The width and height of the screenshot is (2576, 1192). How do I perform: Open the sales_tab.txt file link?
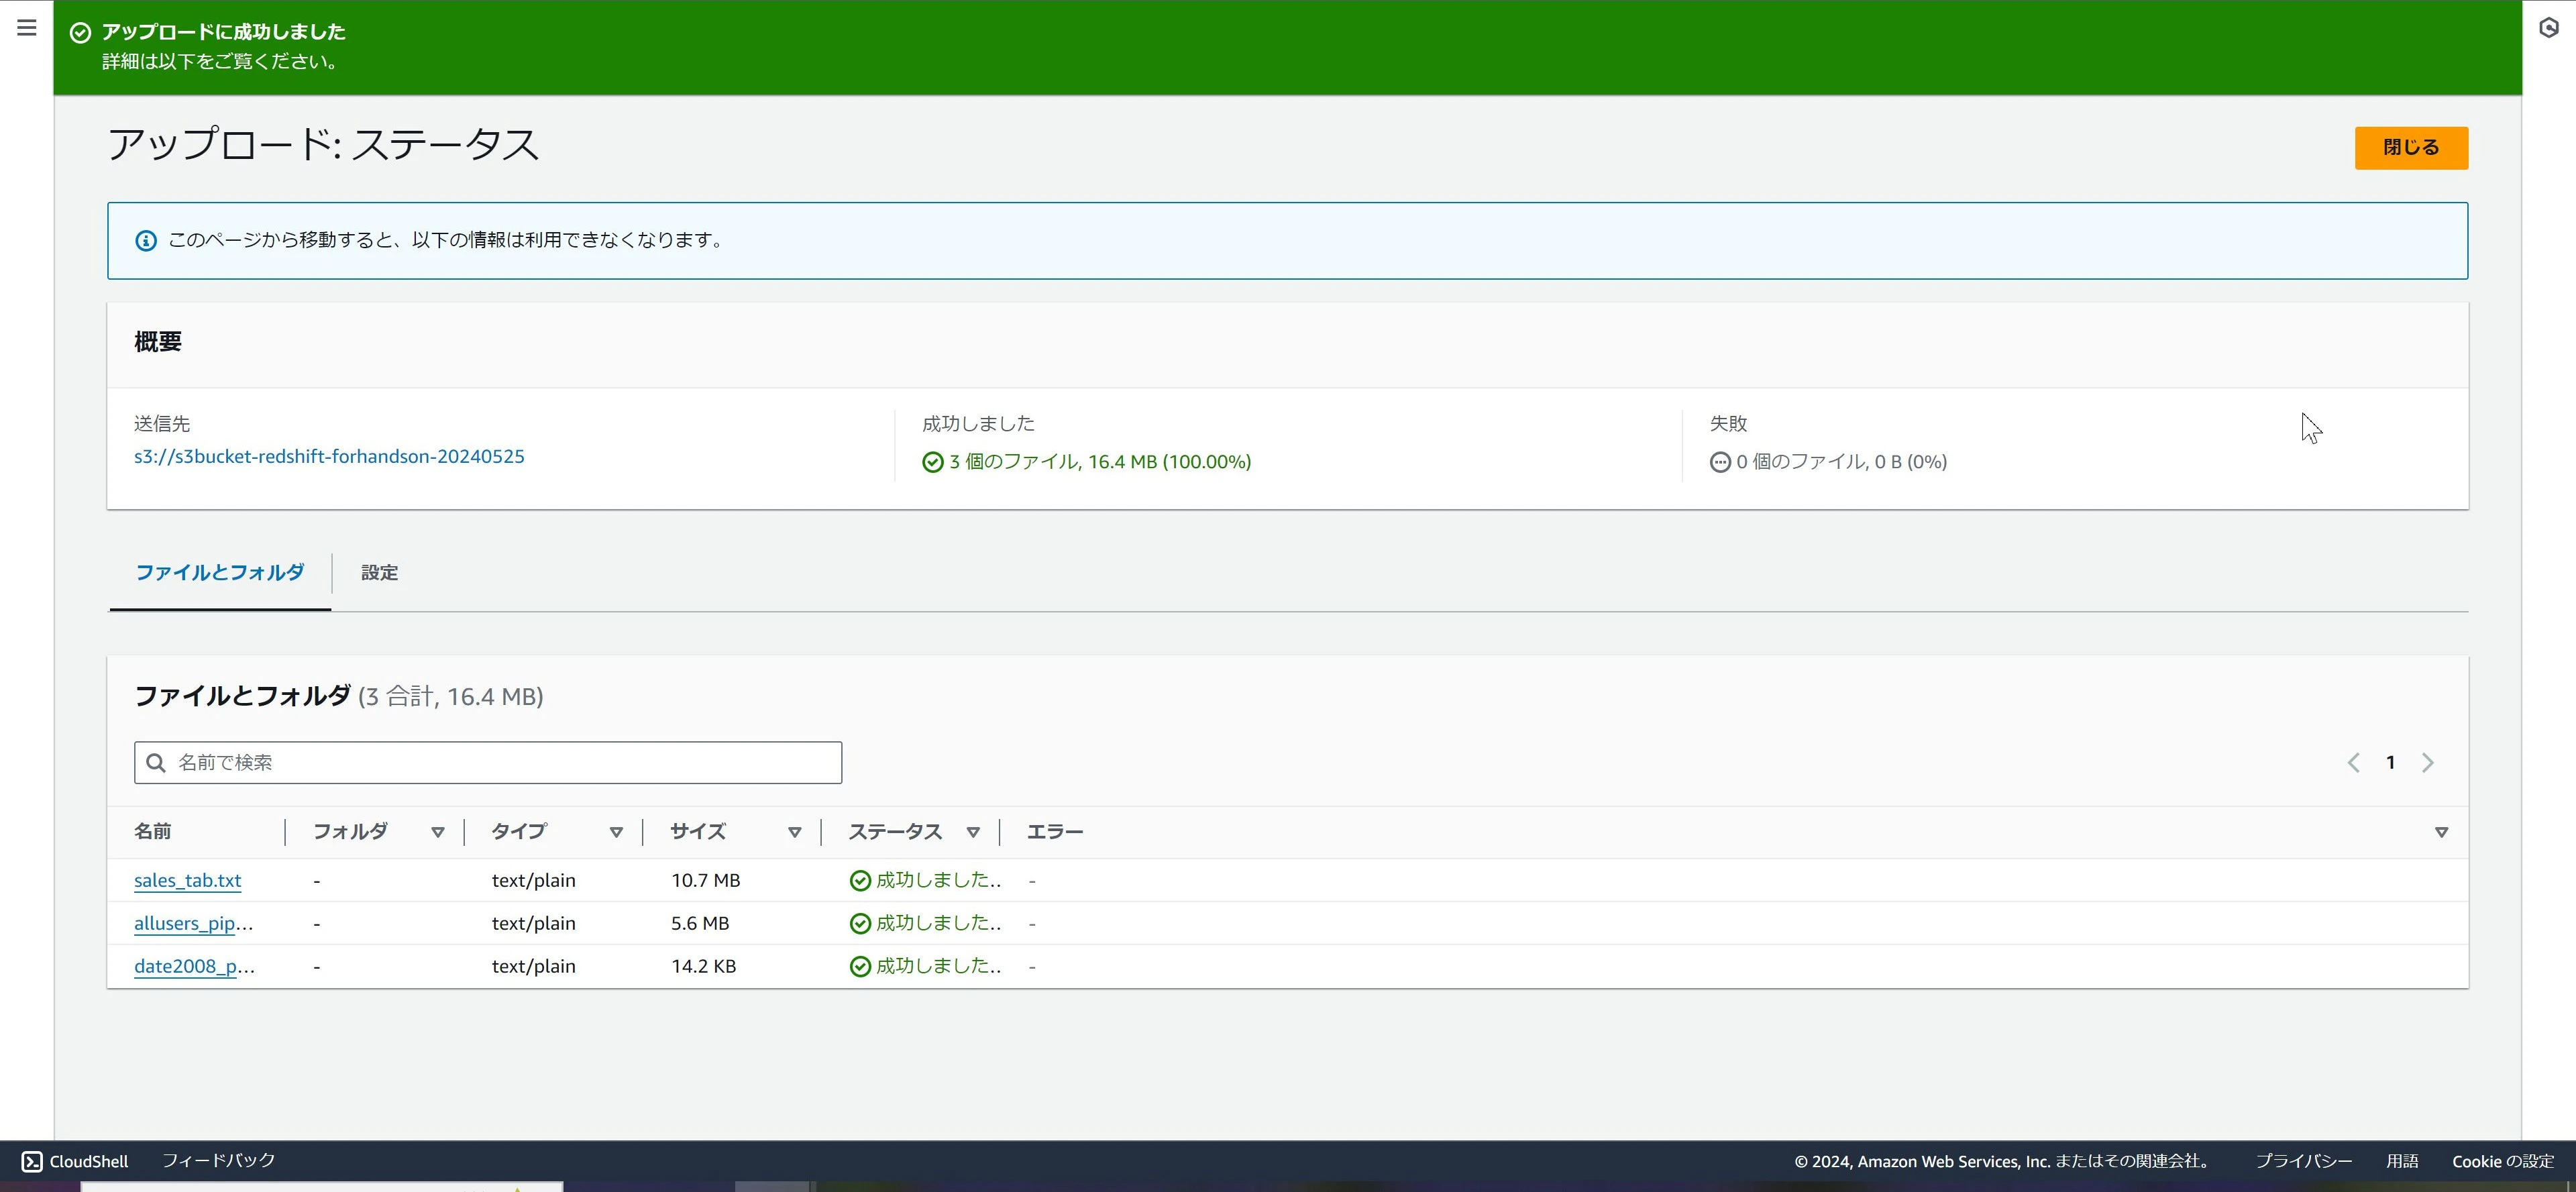coord(188,881)
